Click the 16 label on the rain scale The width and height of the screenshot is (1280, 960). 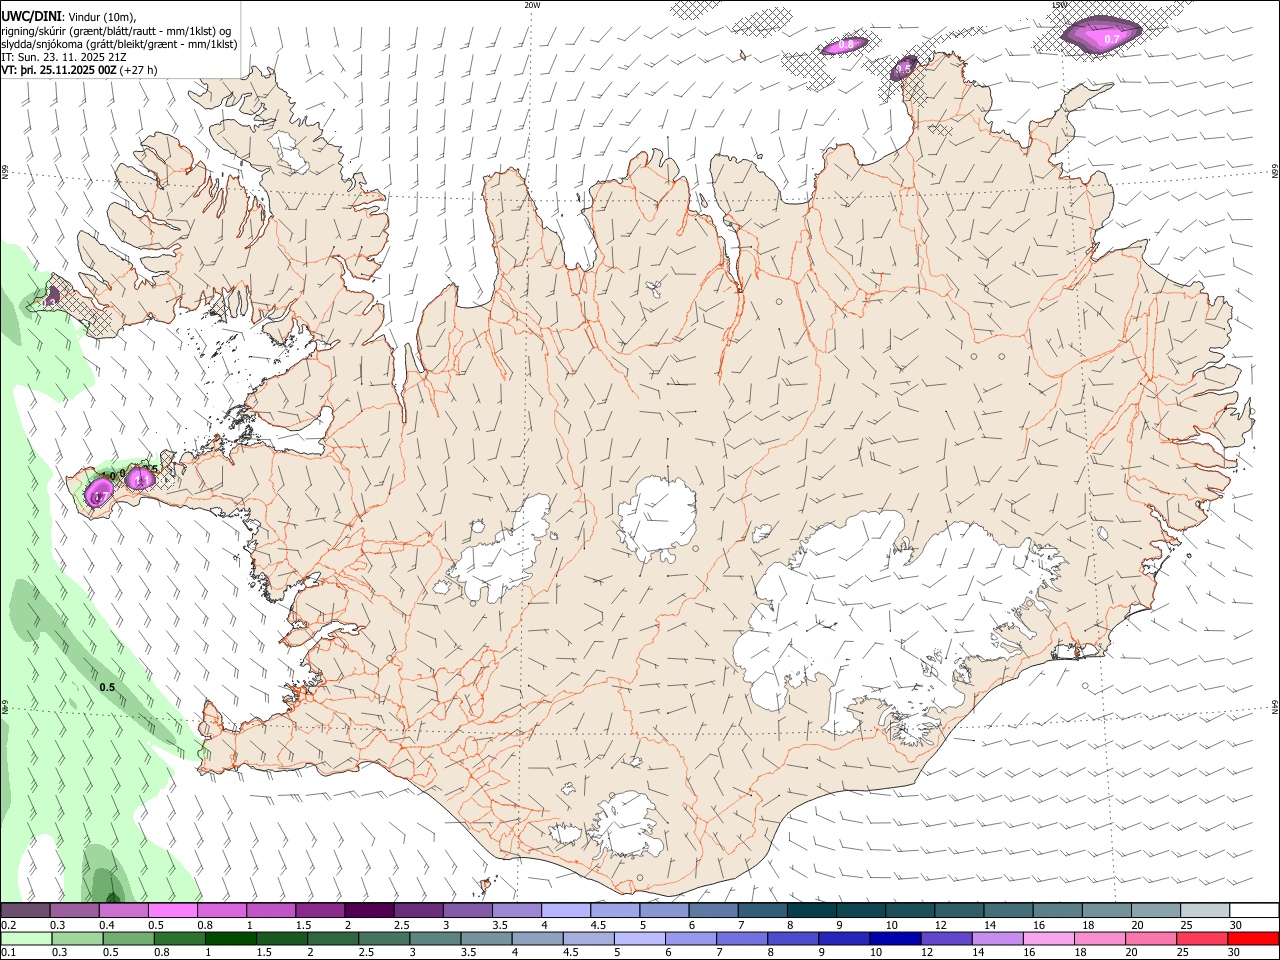coord(1029,953)
